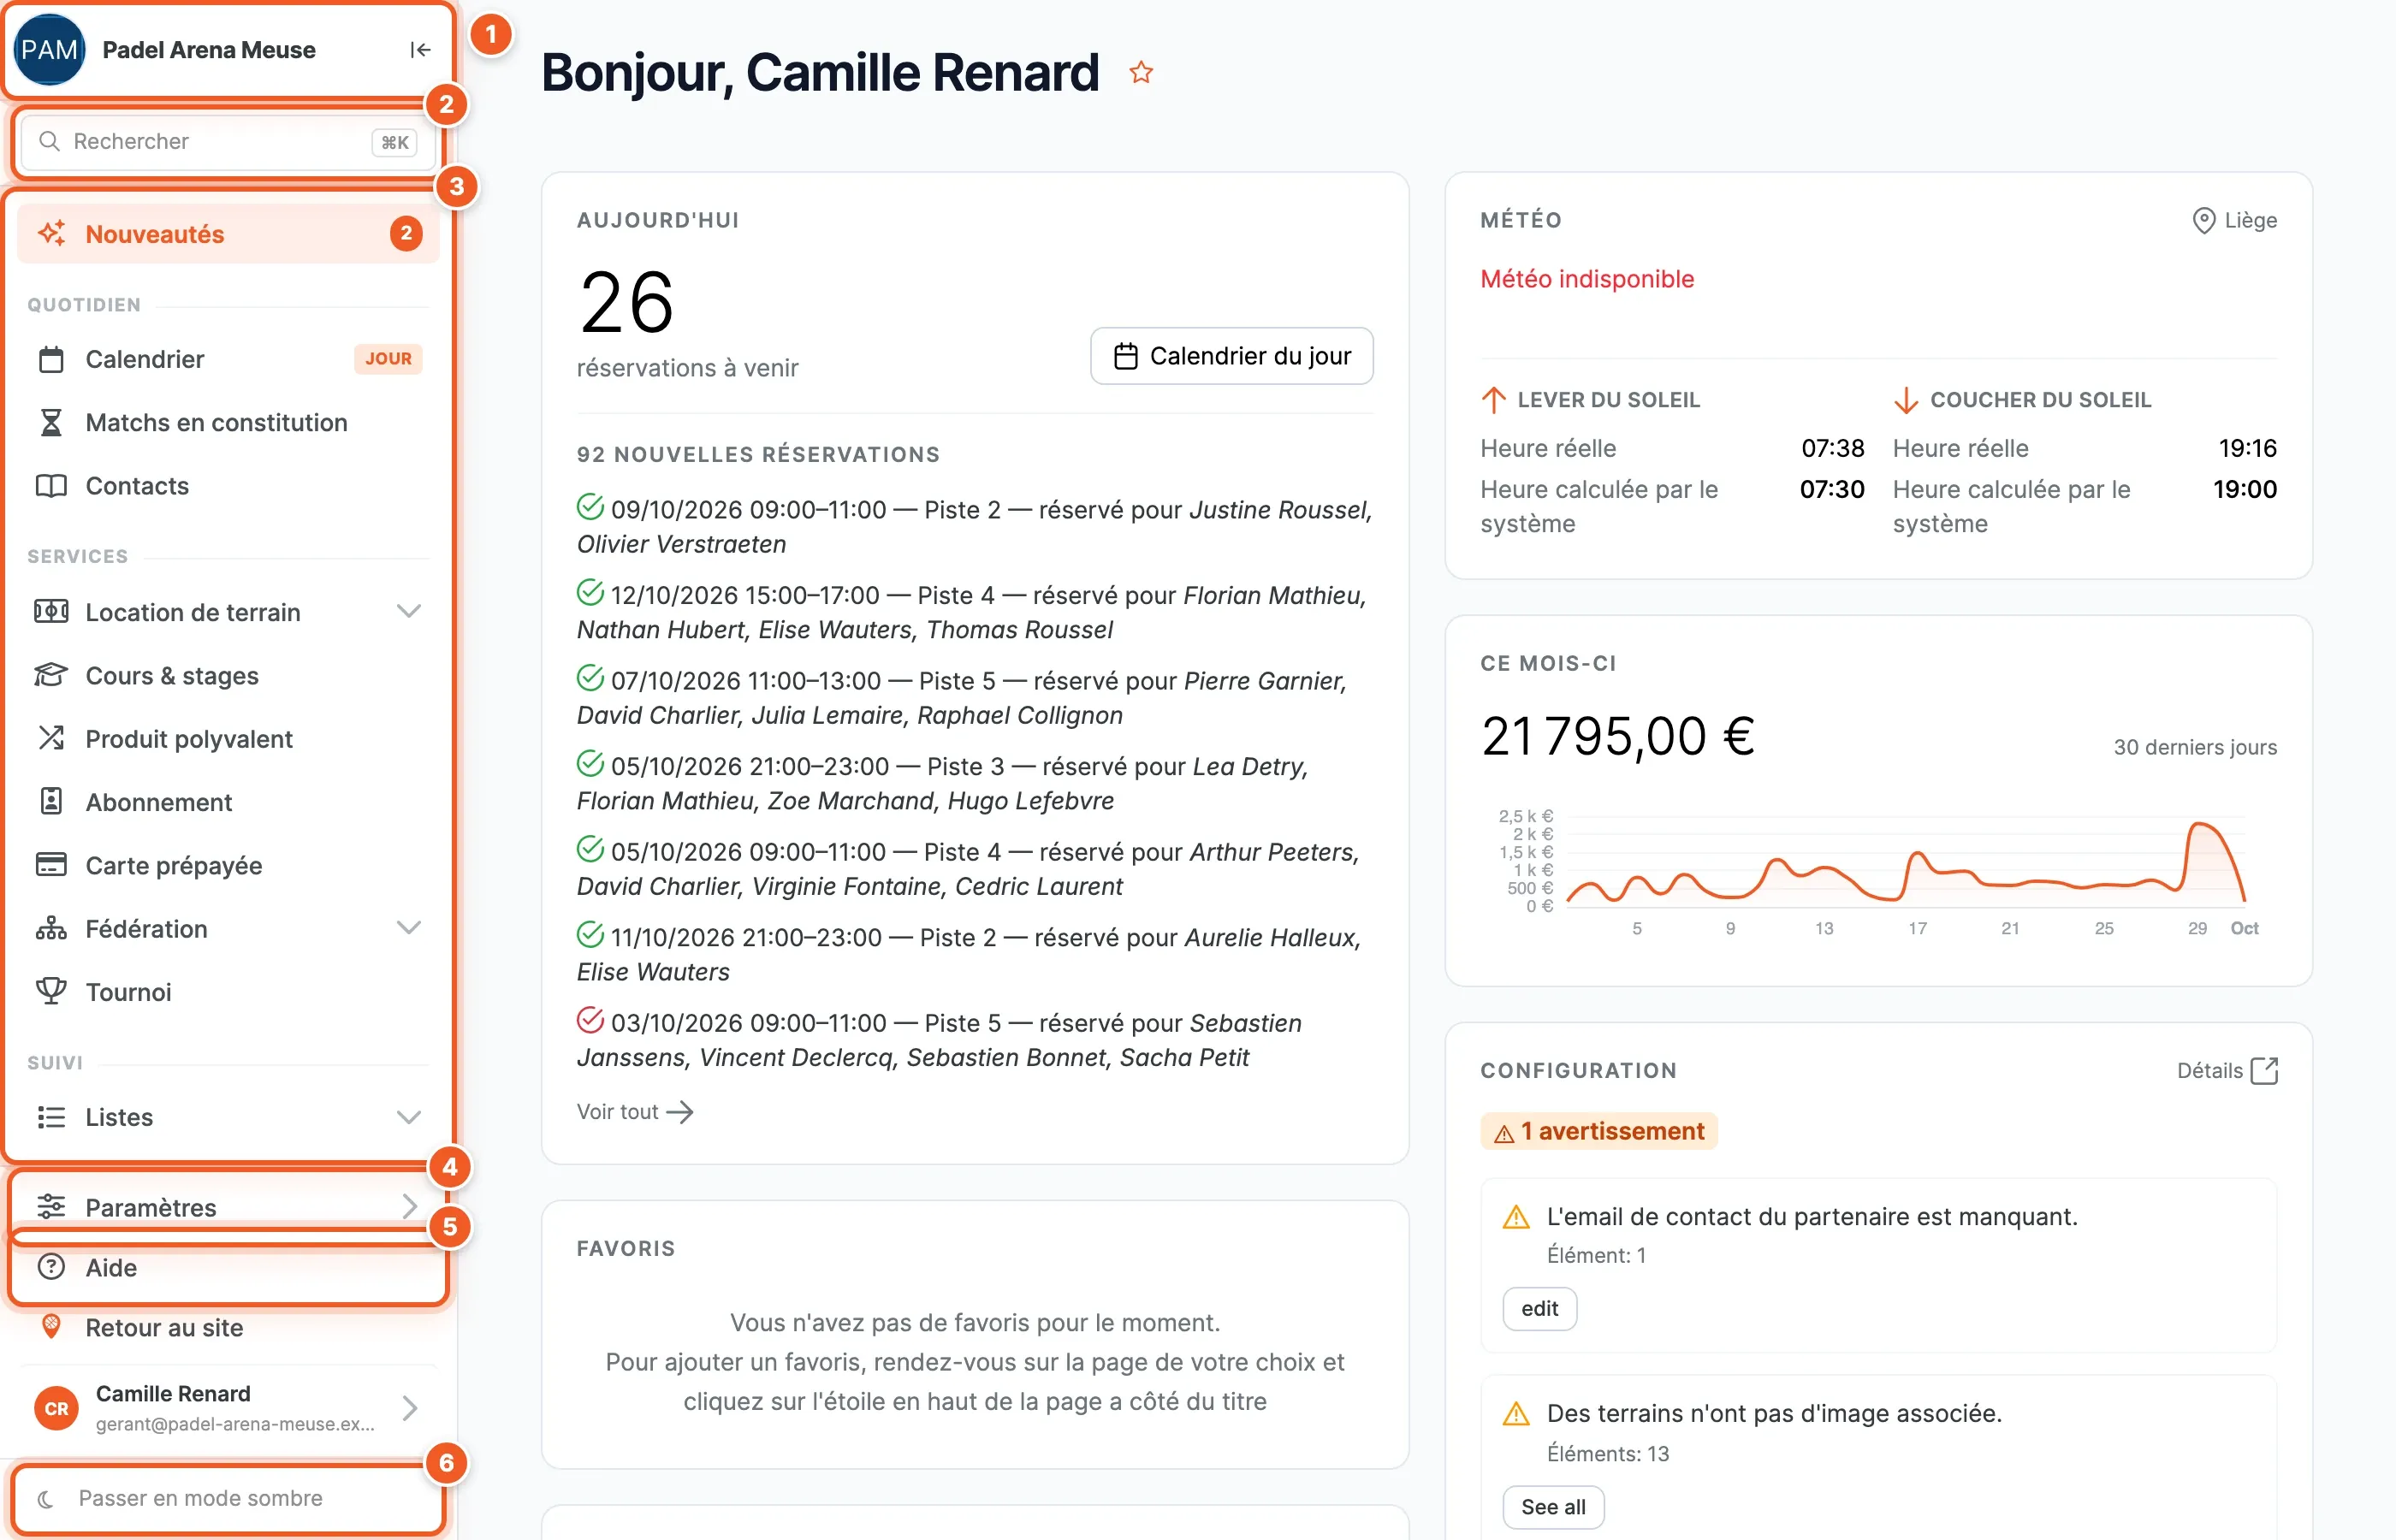Click the Carte prépayée card icon

(x=51, y=865)
